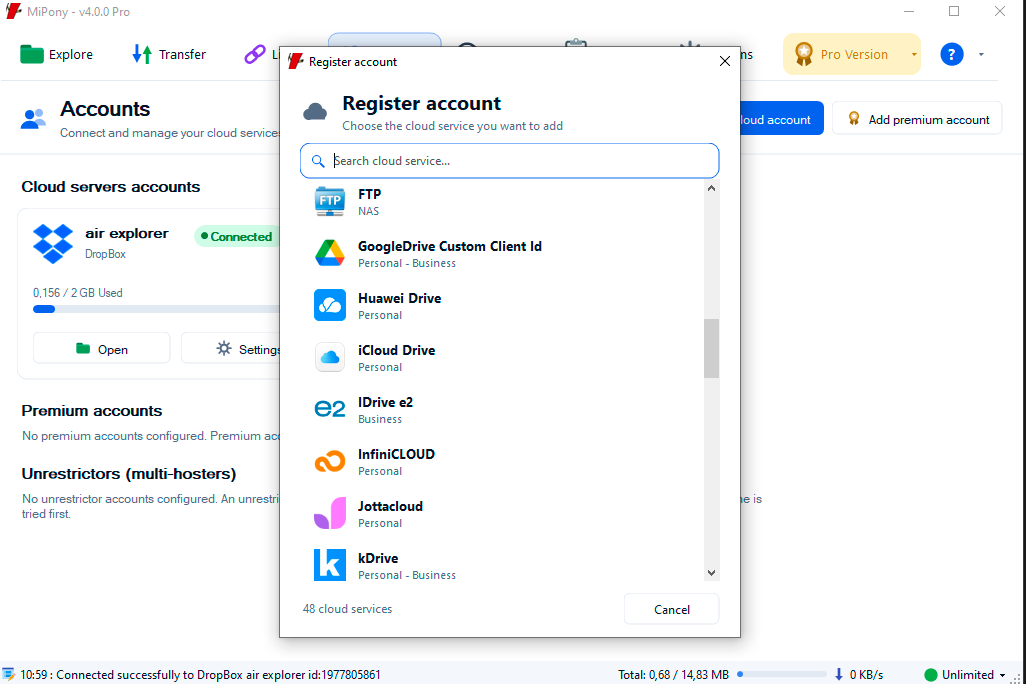Select the Jottacloud label

click(x=390, y=506)
